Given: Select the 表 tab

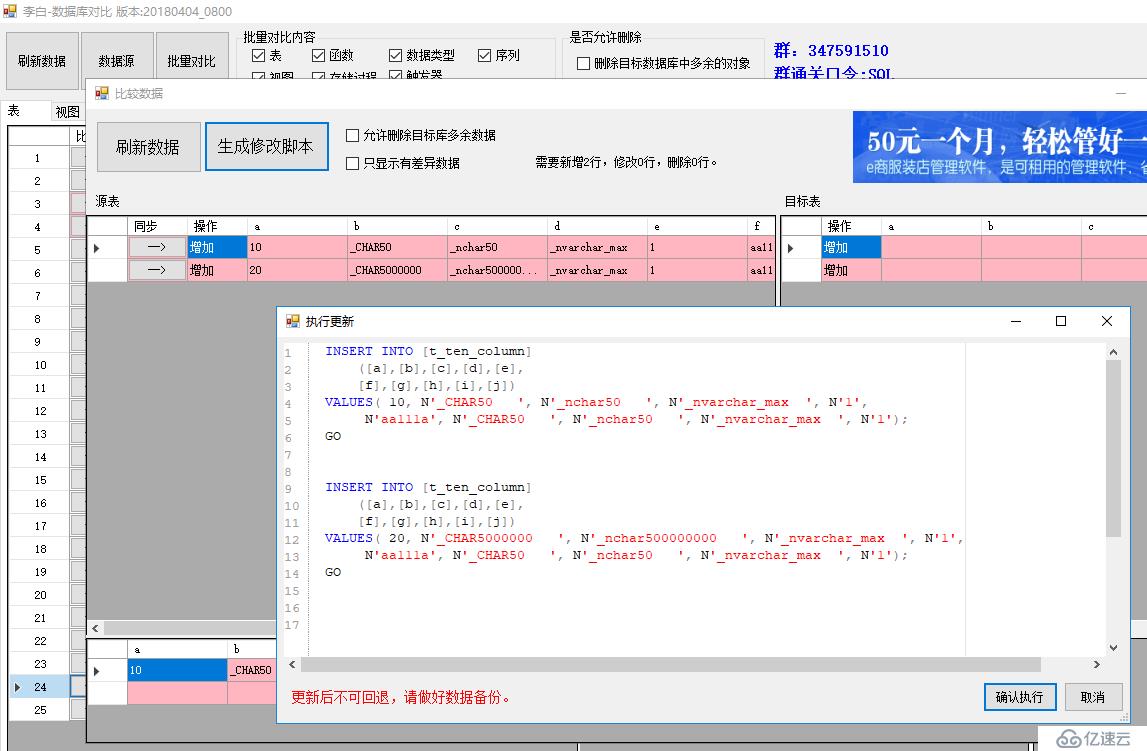Looking at the screenshot, I should pos(15,111).
